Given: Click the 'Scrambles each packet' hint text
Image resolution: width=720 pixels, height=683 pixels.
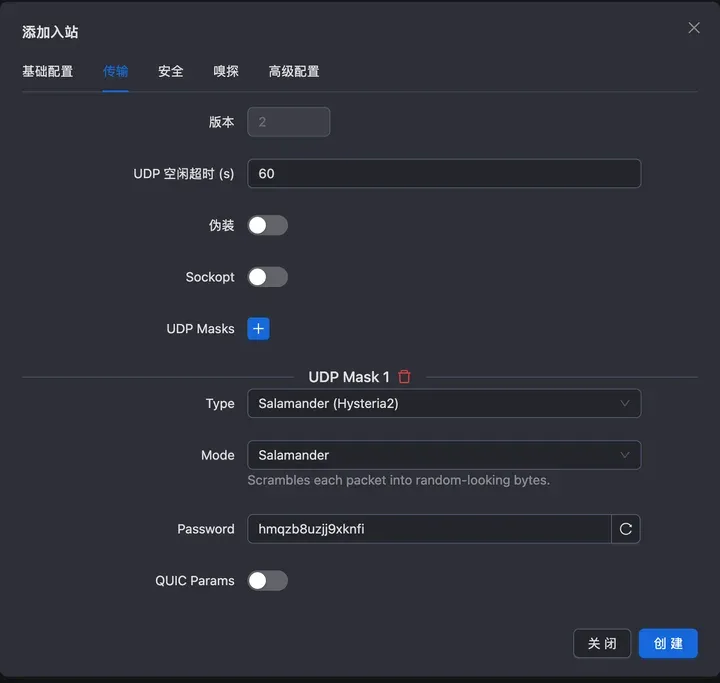Looking at the screenshot, I should 399,480.
